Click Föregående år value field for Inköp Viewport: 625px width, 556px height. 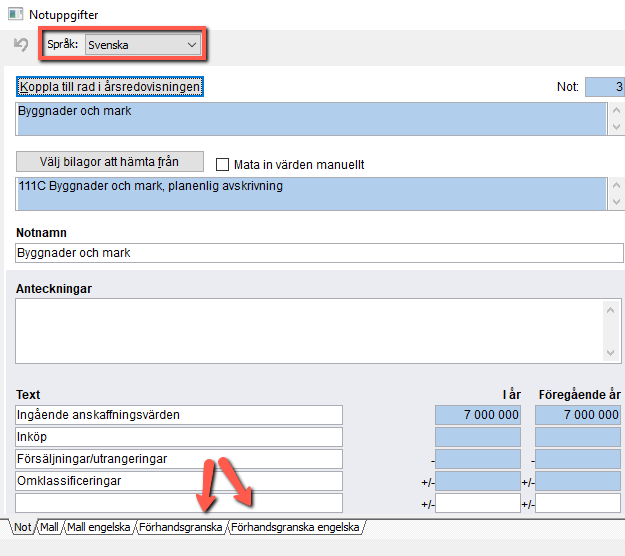pos(578,437)
